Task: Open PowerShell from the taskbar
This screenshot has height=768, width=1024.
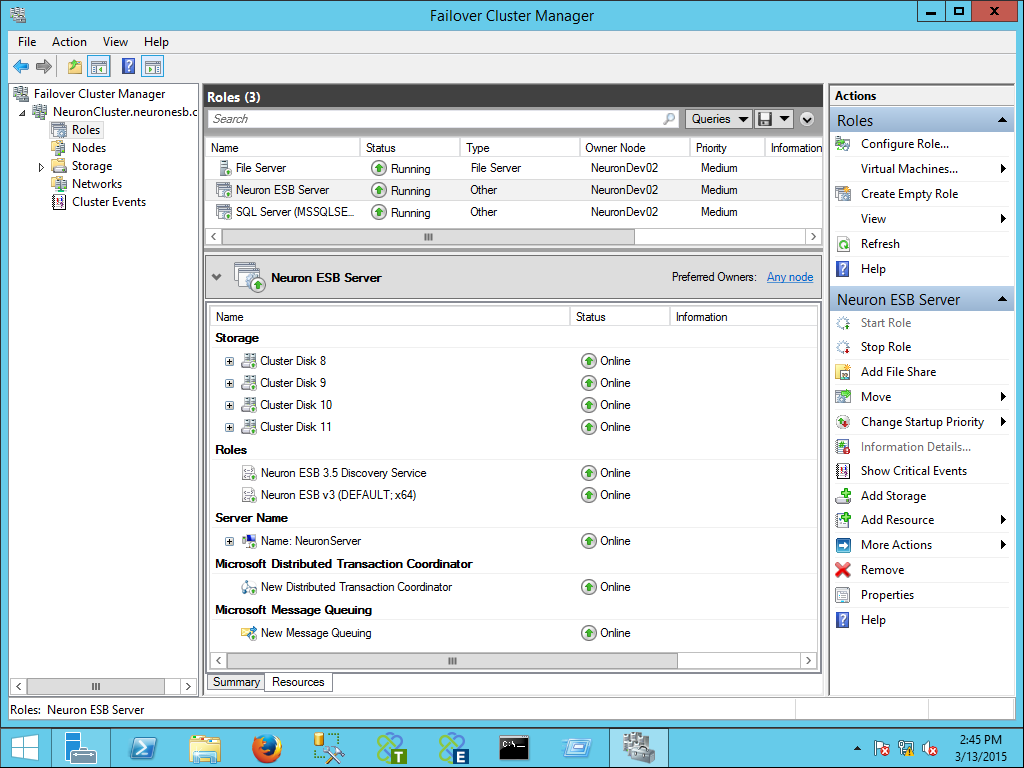Action: [x=143, y=748]
